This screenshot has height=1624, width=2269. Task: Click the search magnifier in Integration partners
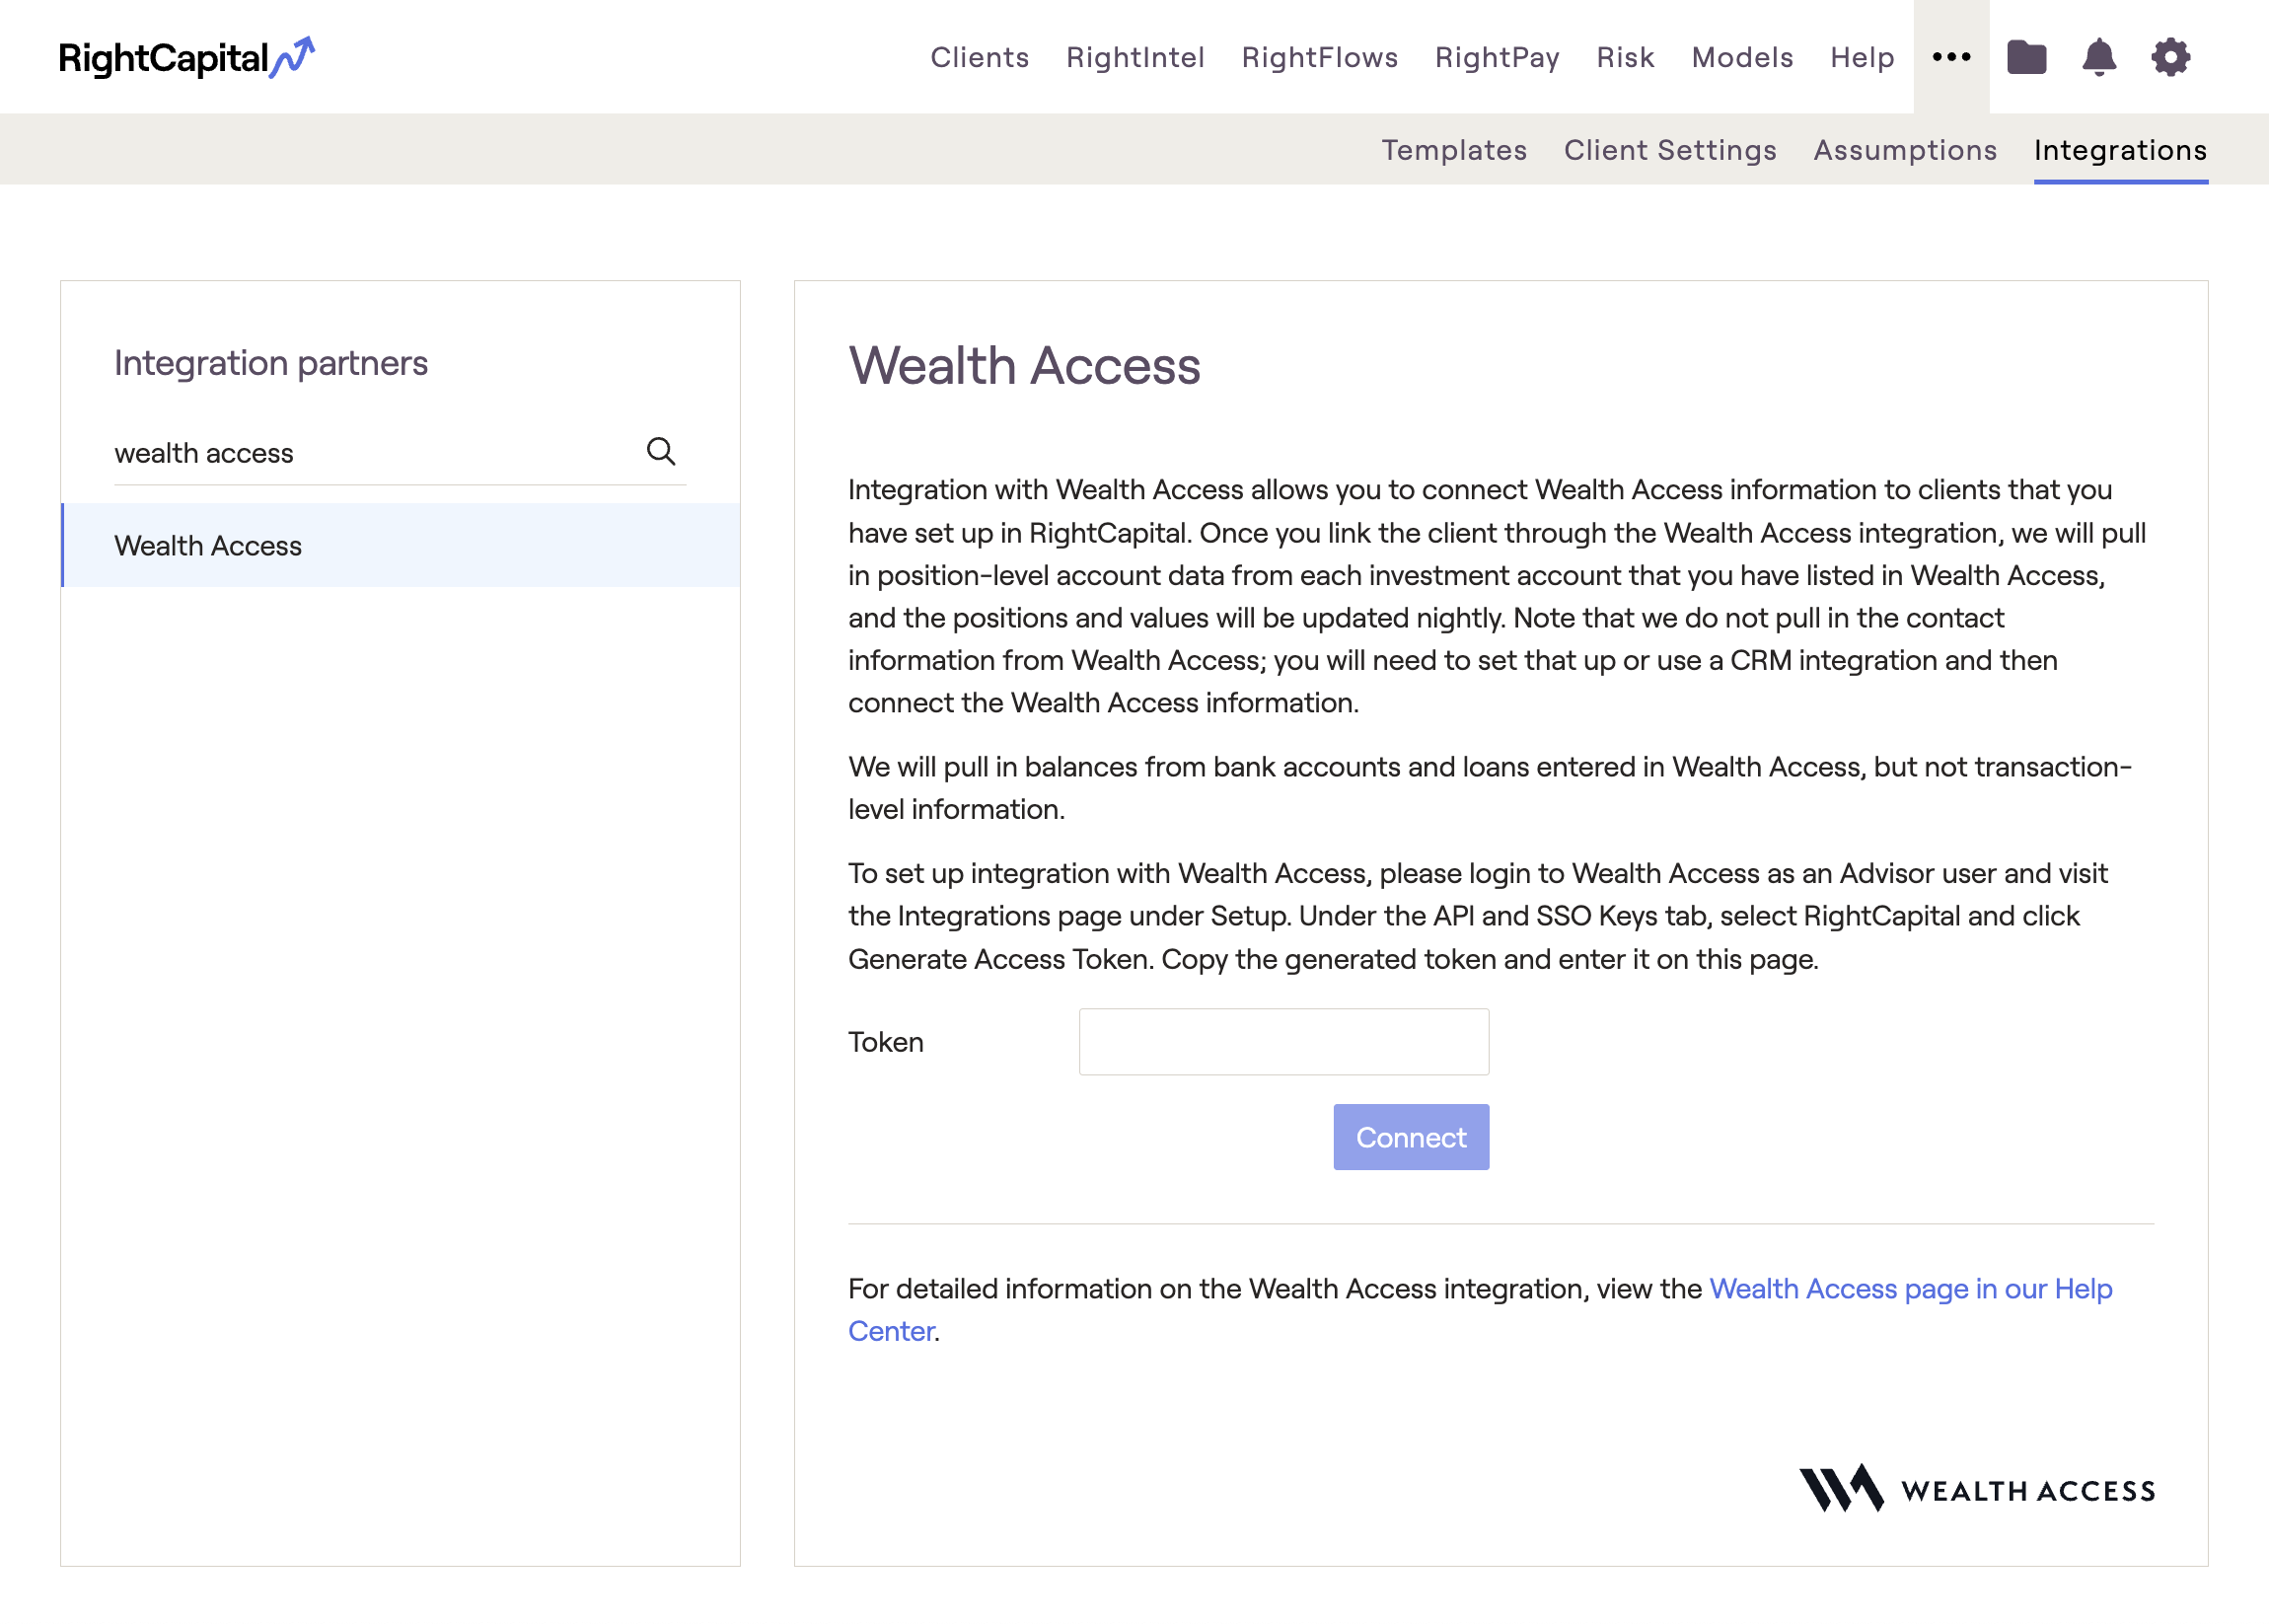pyautogui.click(x=661, y=452)
